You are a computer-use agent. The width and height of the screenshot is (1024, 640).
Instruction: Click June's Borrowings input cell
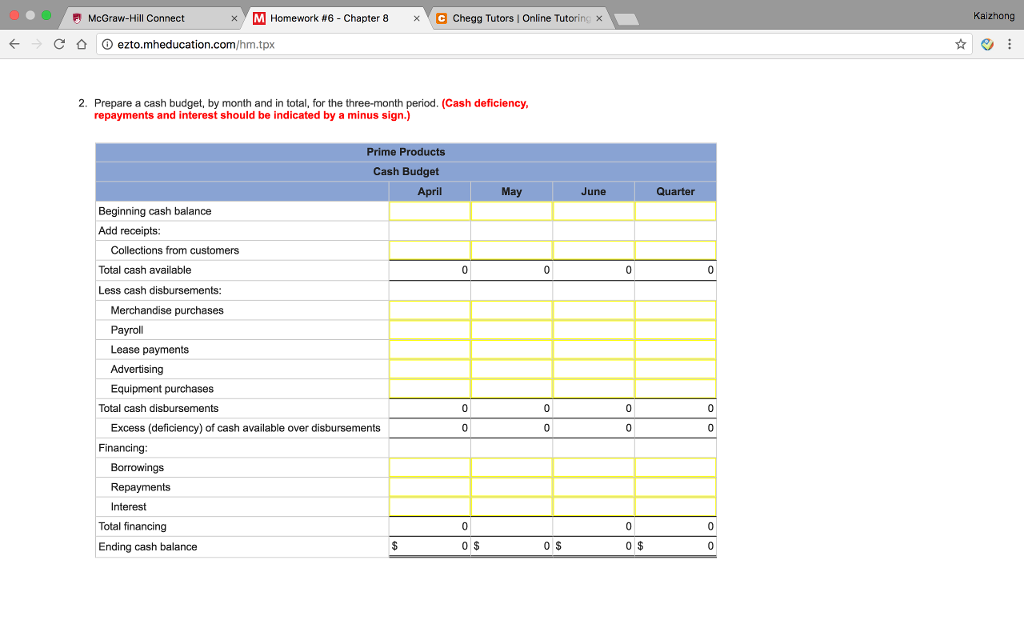(593, 467)
